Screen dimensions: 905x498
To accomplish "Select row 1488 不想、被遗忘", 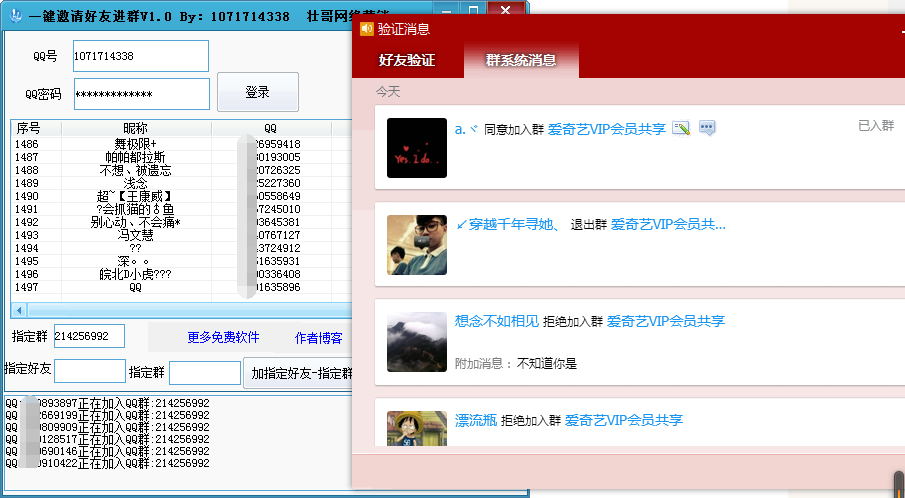I will point(181,170).
